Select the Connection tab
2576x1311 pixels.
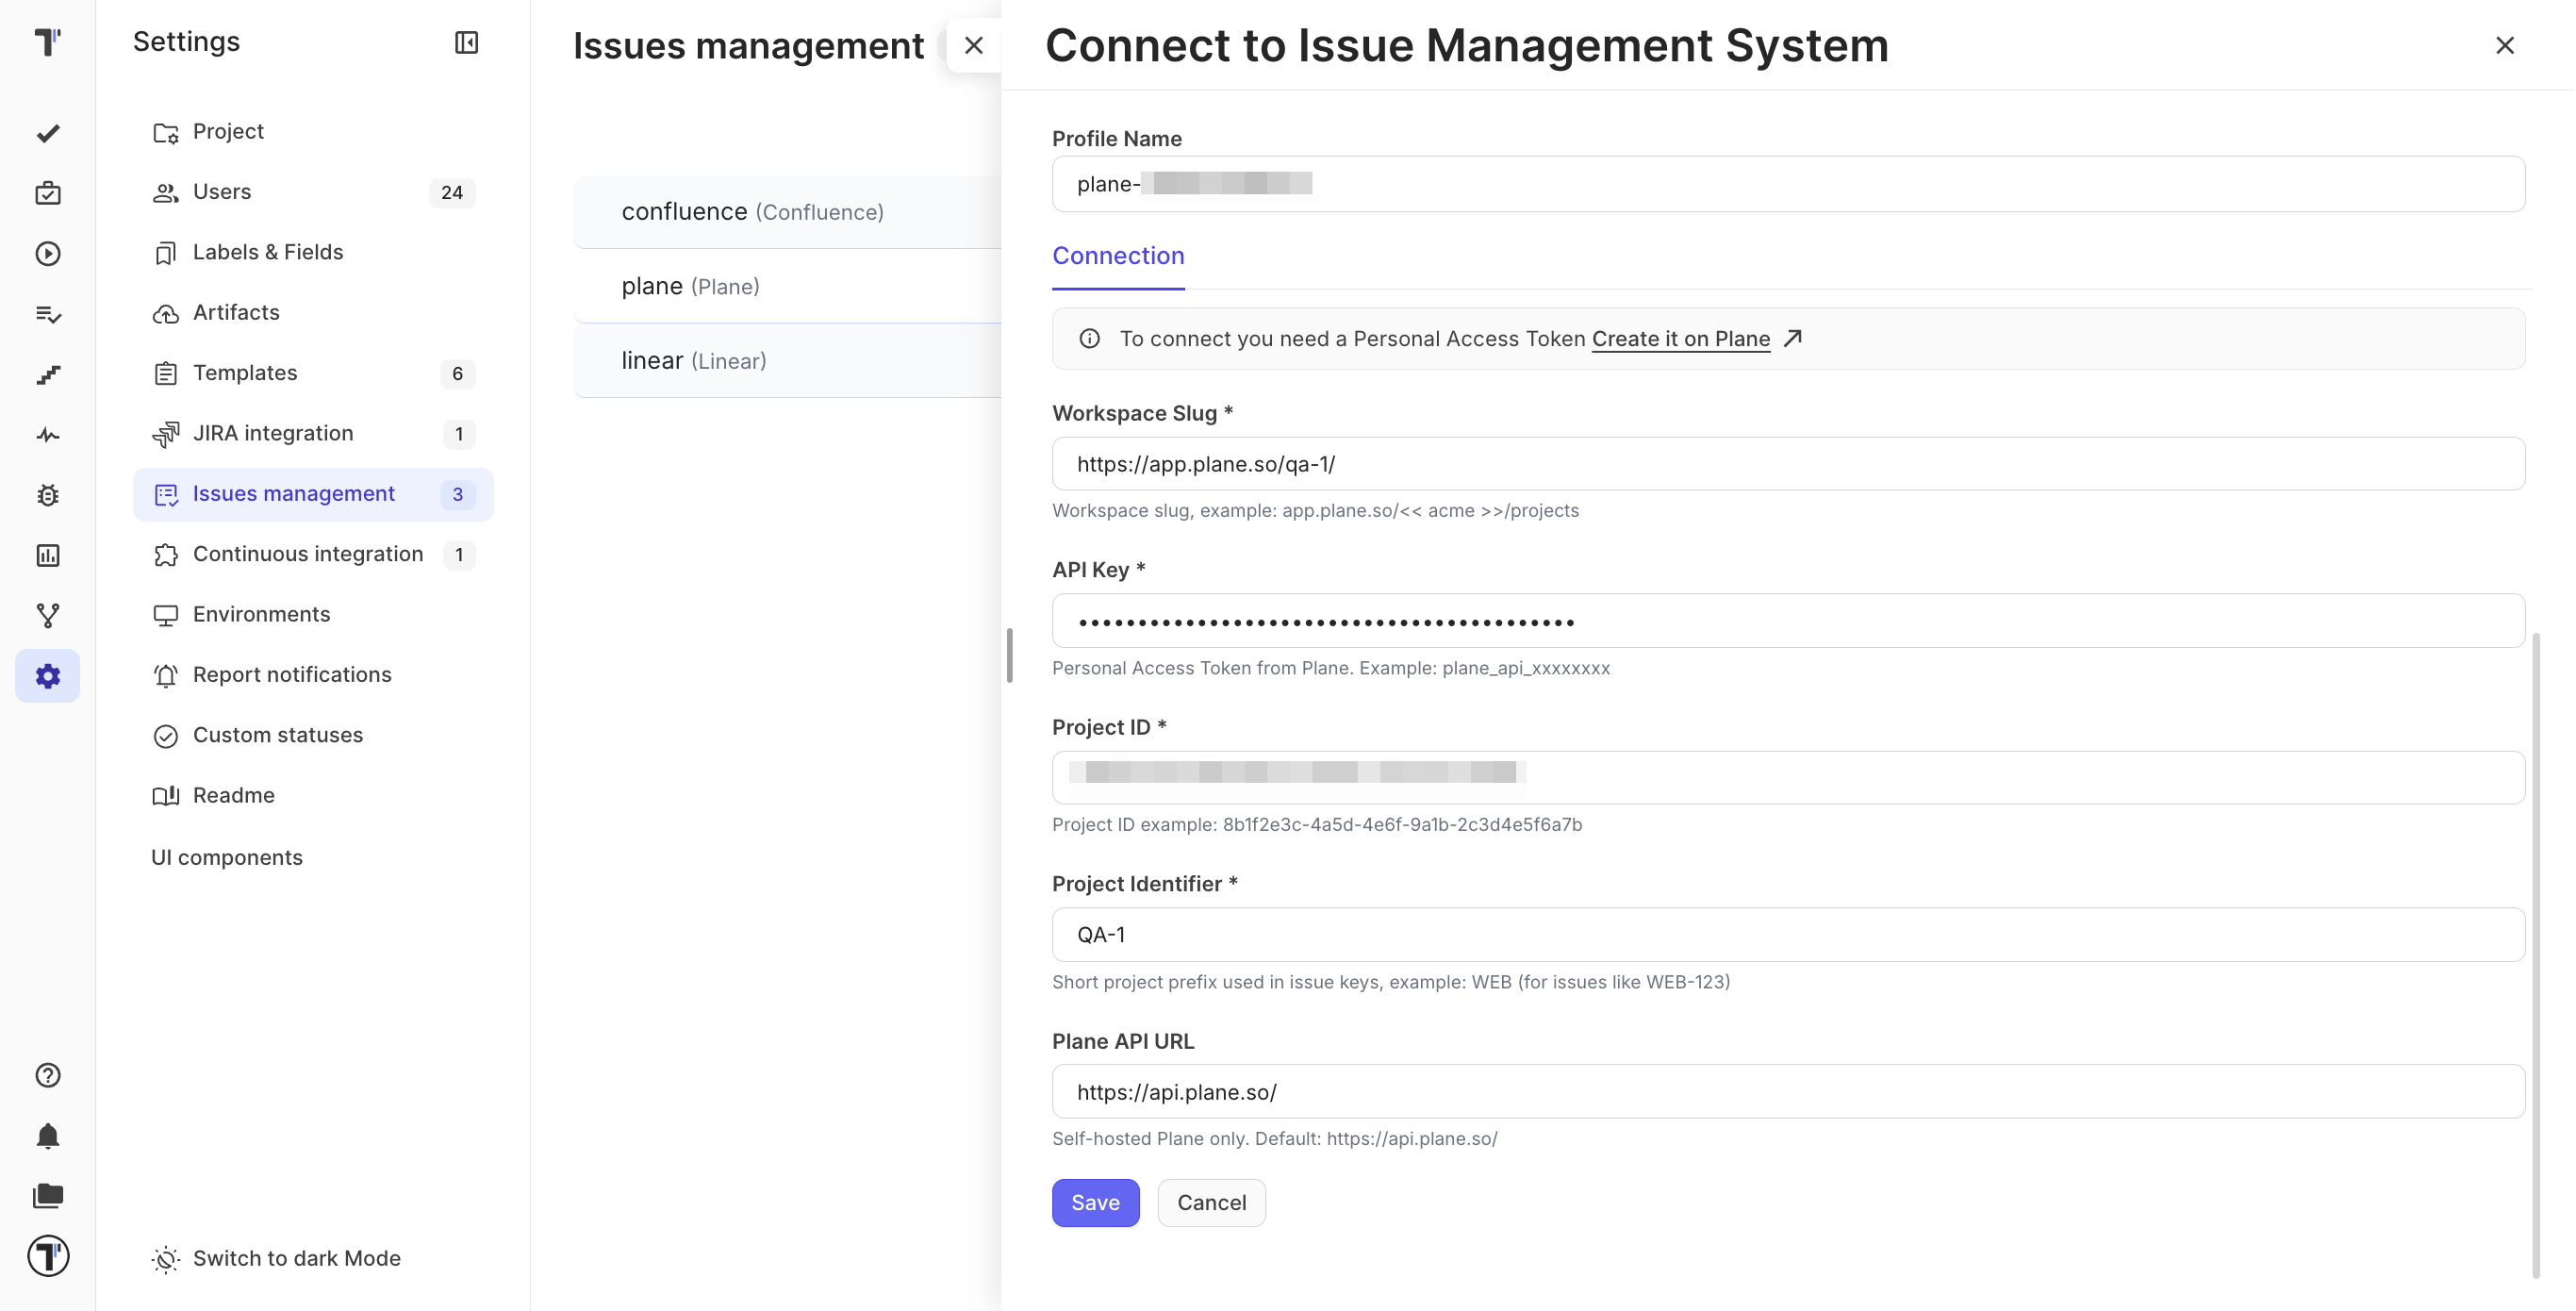pos(1118,256)
